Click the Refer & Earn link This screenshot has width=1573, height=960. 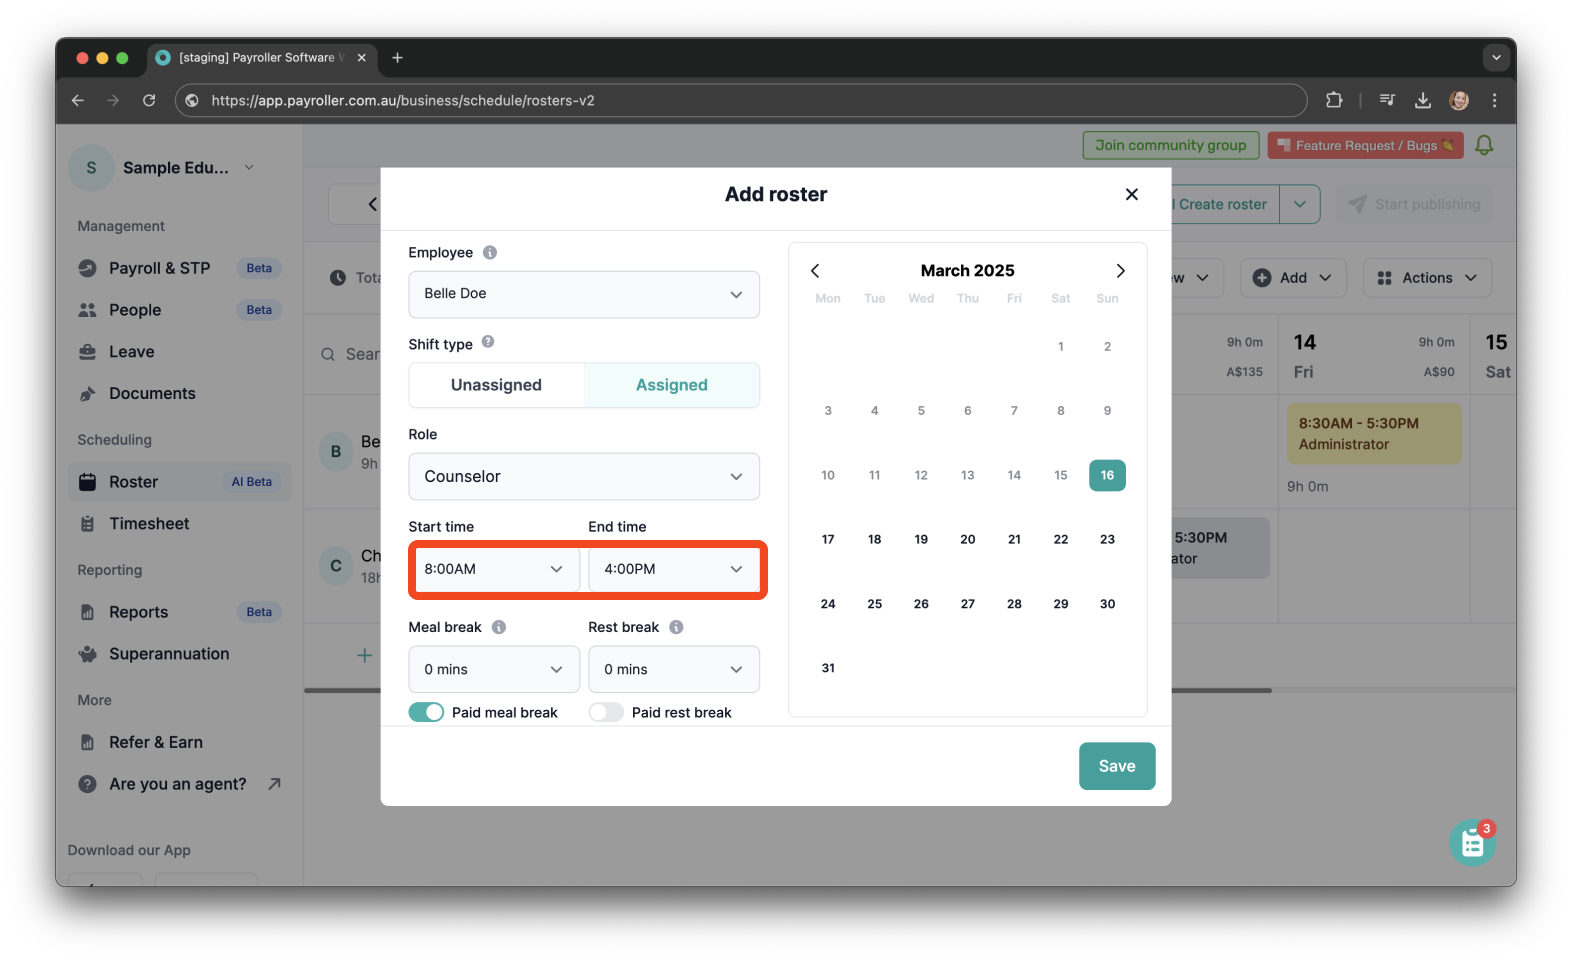pos(156,742)
